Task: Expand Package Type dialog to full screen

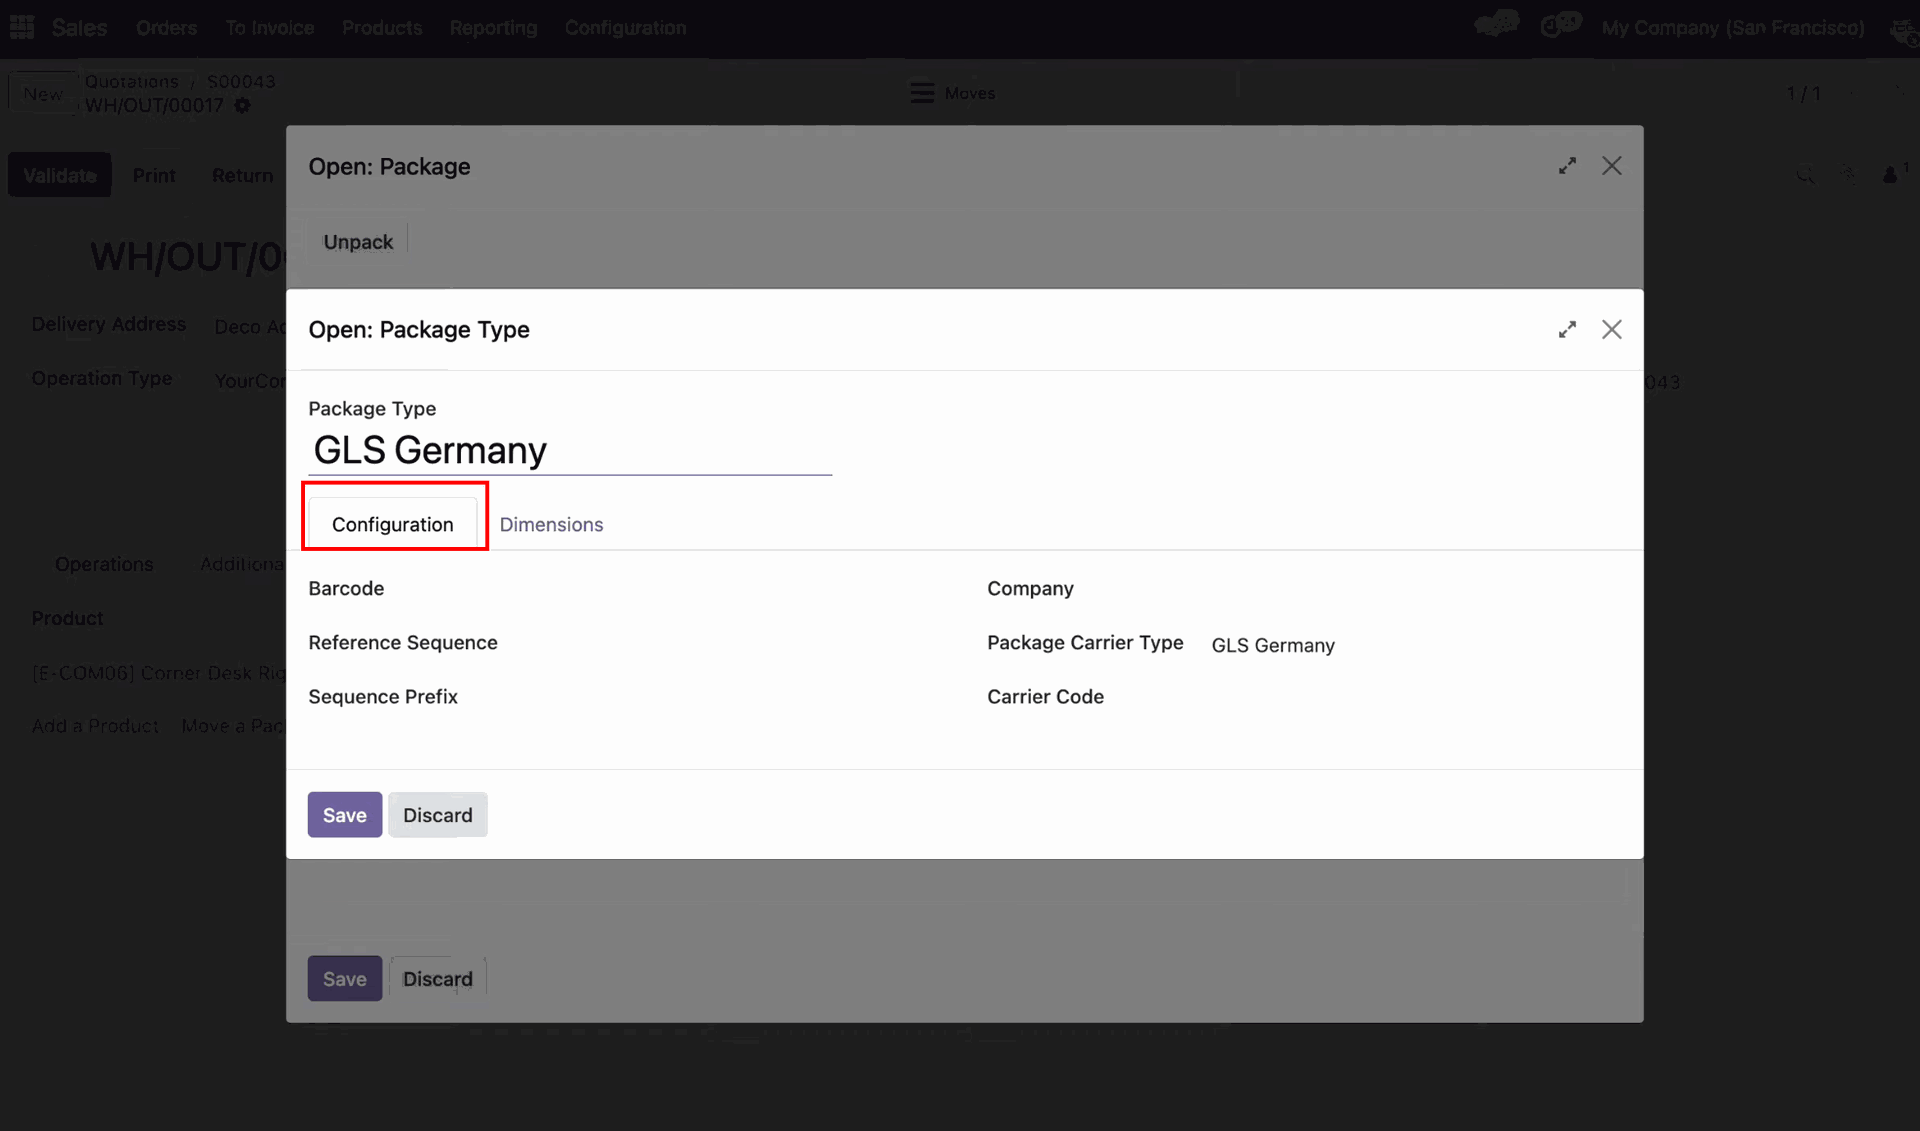Action: point(1567,330)
